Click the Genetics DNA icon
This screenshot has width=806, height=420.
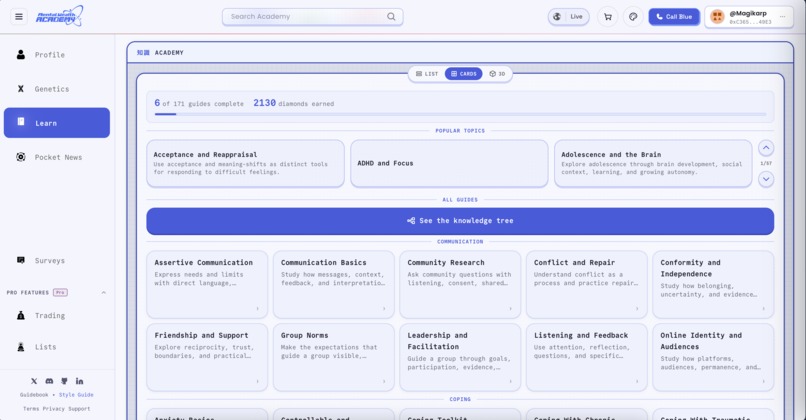pos(21,89)
